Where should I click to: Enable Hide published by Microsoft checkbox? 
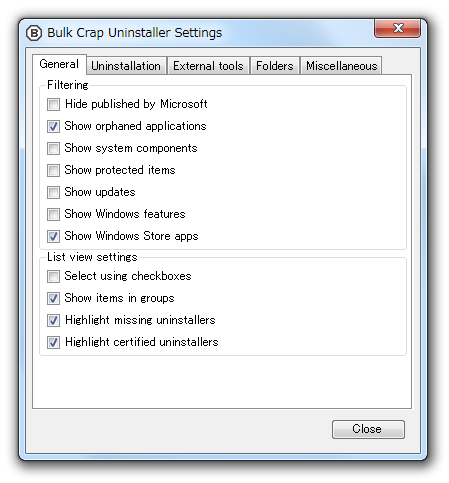[x=53, y=104]
